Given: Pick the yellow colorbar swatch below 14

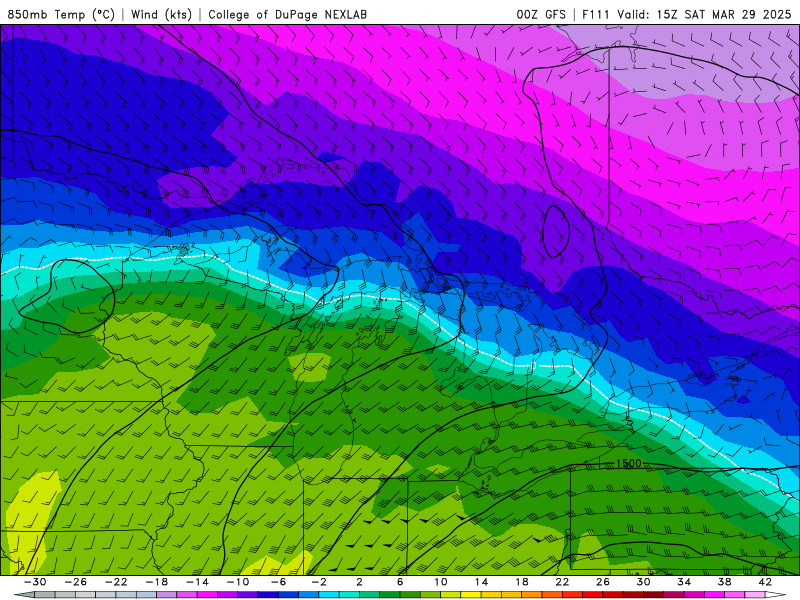Looking at the screenshot, I should [471, 595].
